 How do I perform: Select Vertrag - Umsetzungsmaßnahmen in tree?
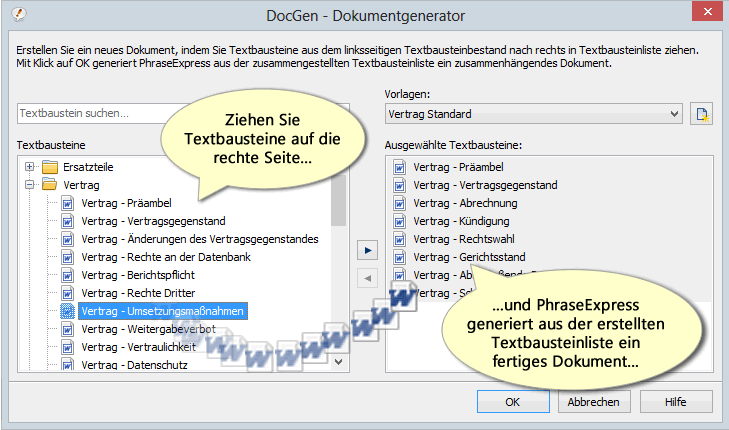162,311
